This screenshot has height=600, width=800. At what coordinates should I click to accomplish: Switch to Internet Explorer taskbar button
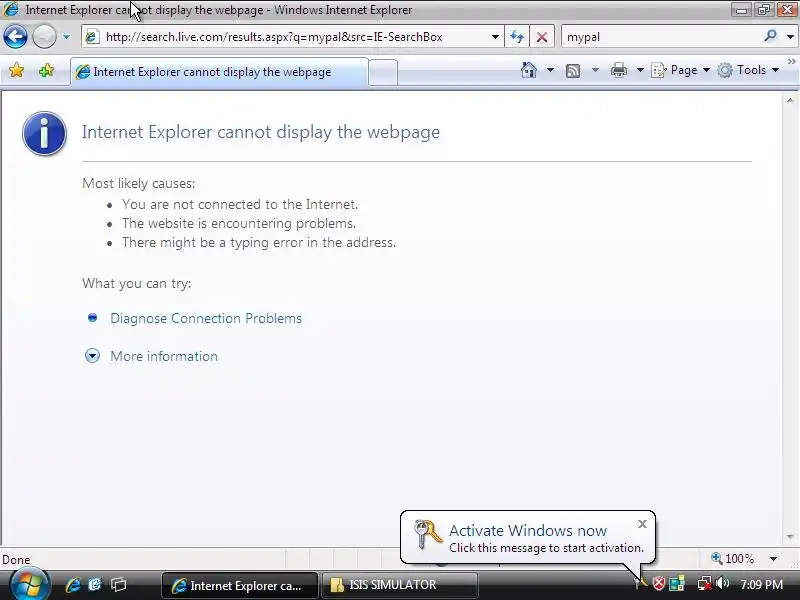240,585
